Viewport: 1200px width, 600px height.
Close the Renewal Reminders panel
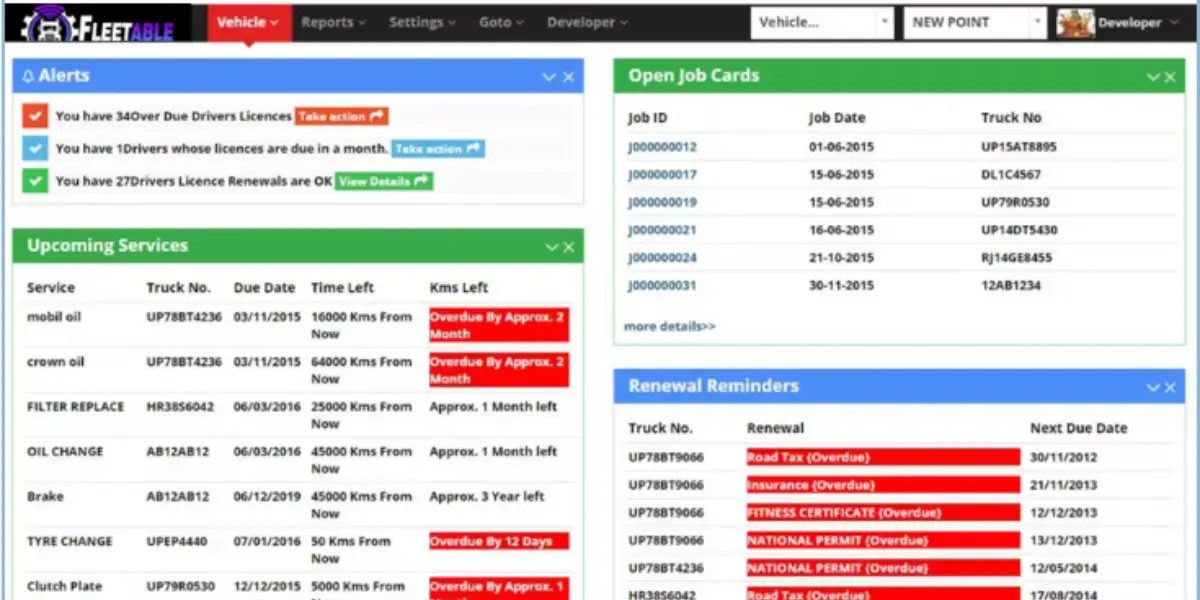click(x=1170, y=387)
